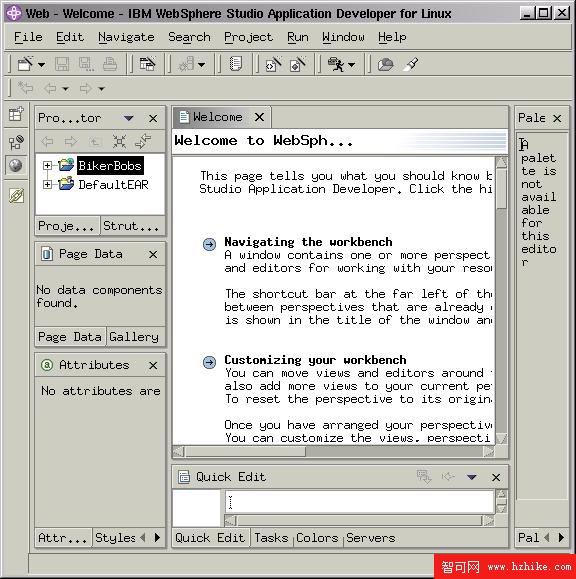Click the Forward navigation arrow in toolbar
576x579 pixels.
pos(86,88)
